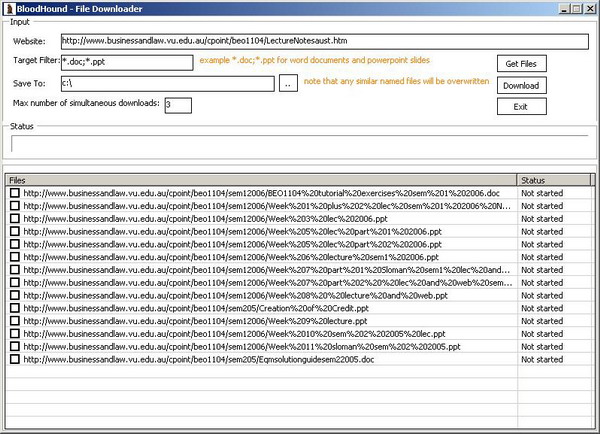Viewport: 600px width, 434px height.
Task: Click the BloodHound app icon in title bar
Action: [9, 9]
